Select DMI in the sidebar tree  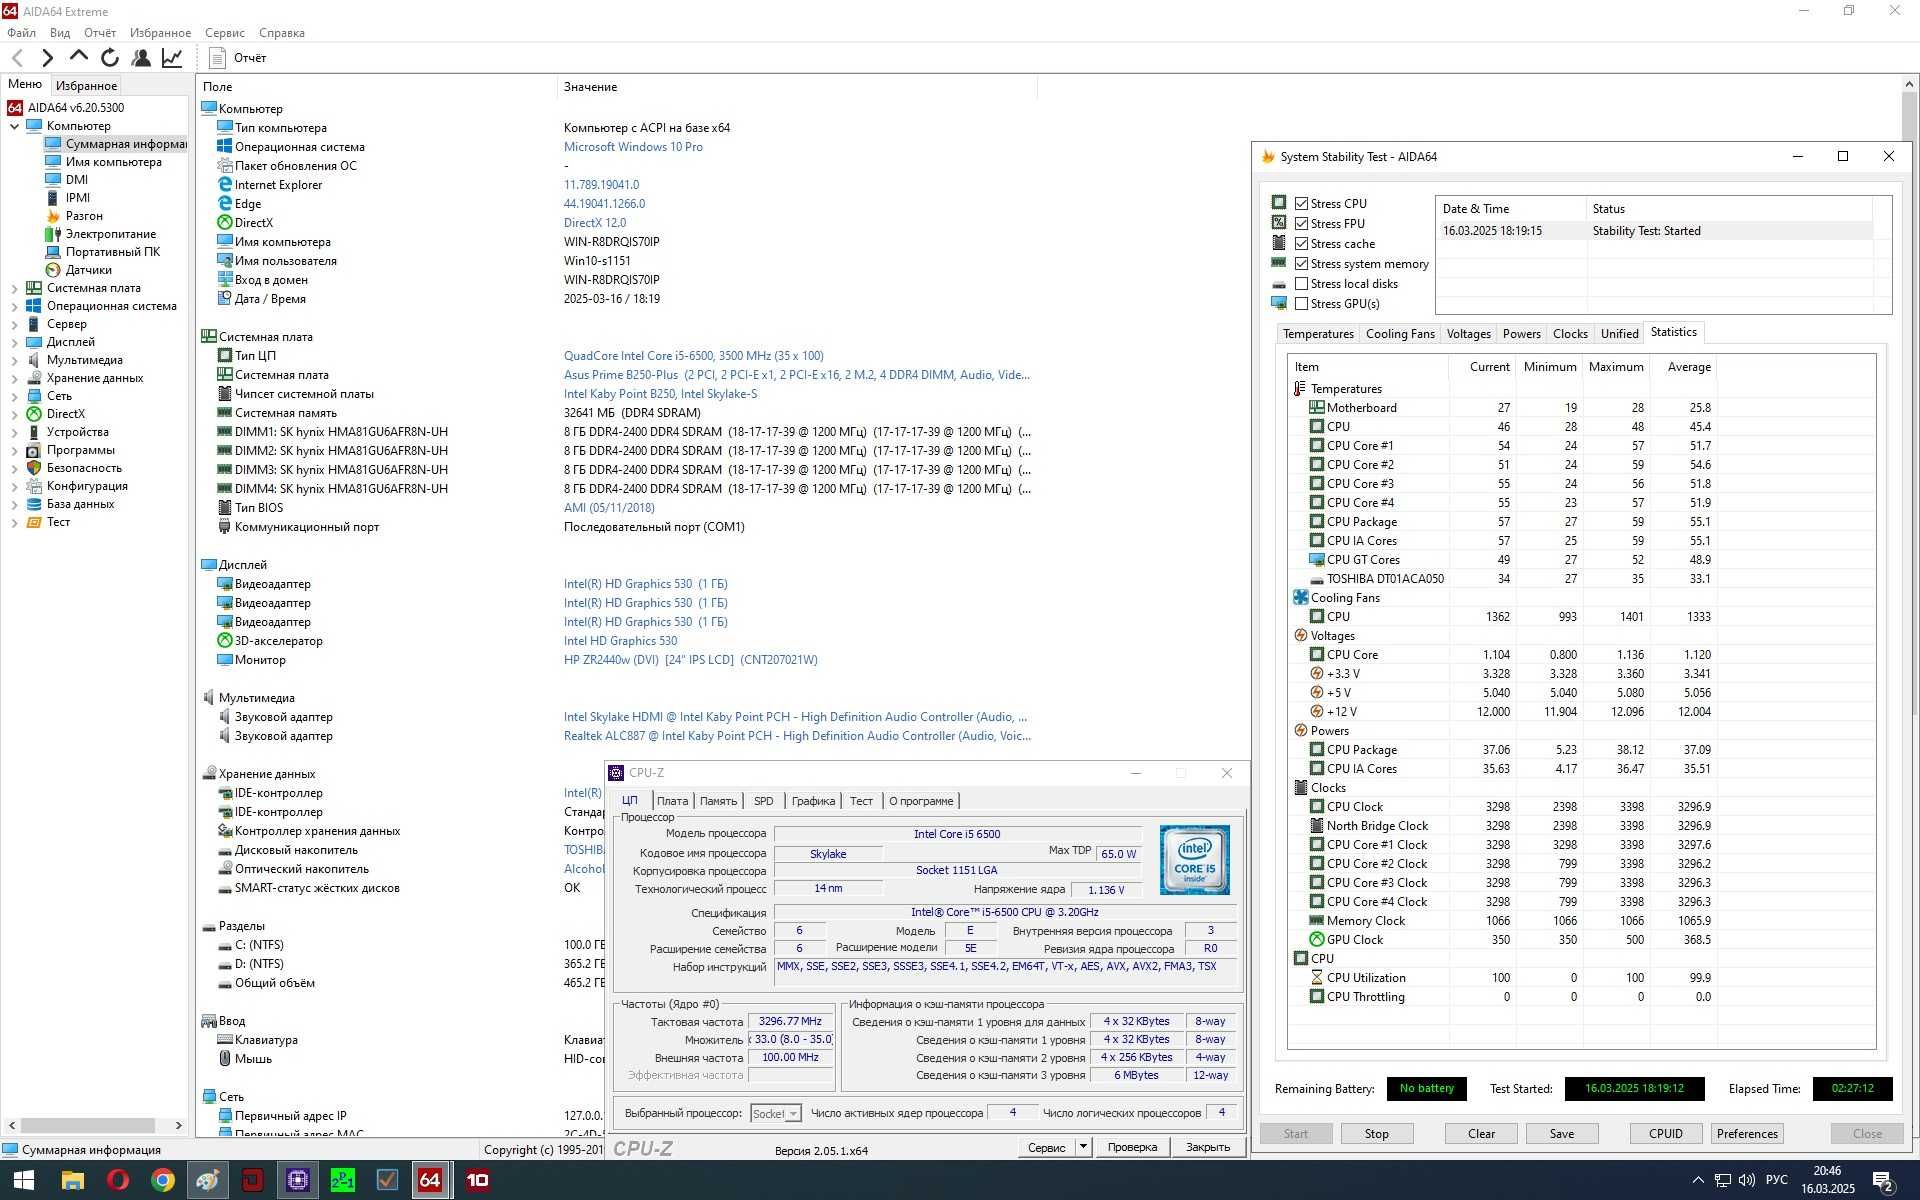pyautogui.click(x=77, y=180)
